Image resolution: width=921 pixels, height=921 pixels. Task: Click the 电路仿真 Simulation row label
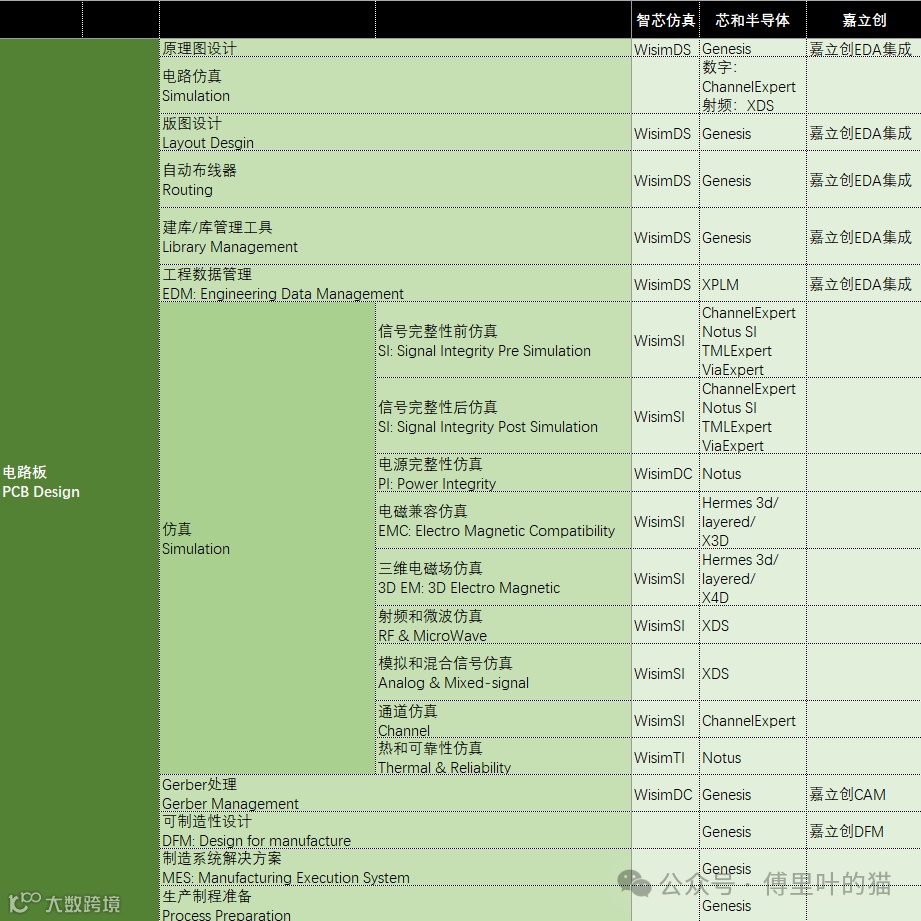pyautogui.click(x=395, y=86)
